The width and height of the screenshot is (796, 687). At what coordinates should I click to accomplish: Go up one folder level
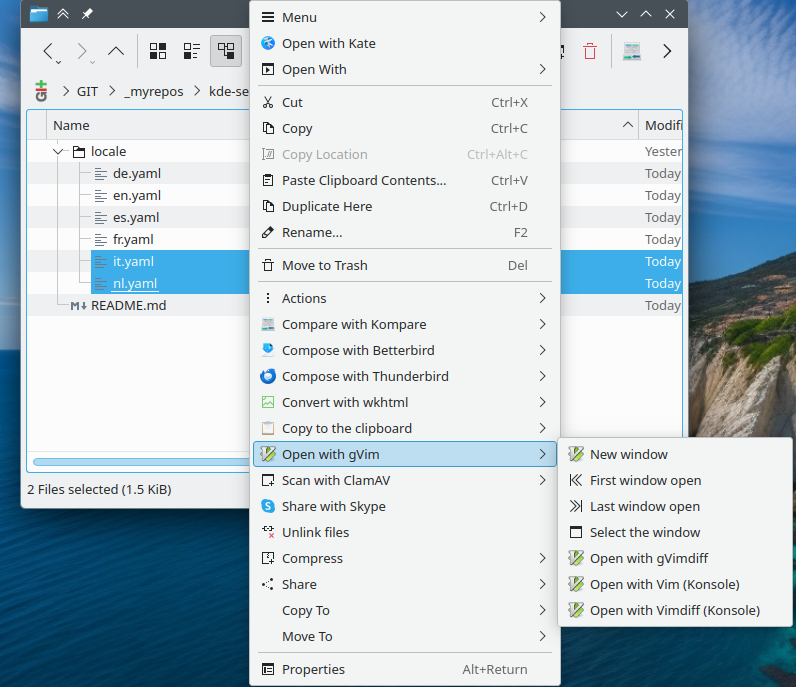pos(116,51)
